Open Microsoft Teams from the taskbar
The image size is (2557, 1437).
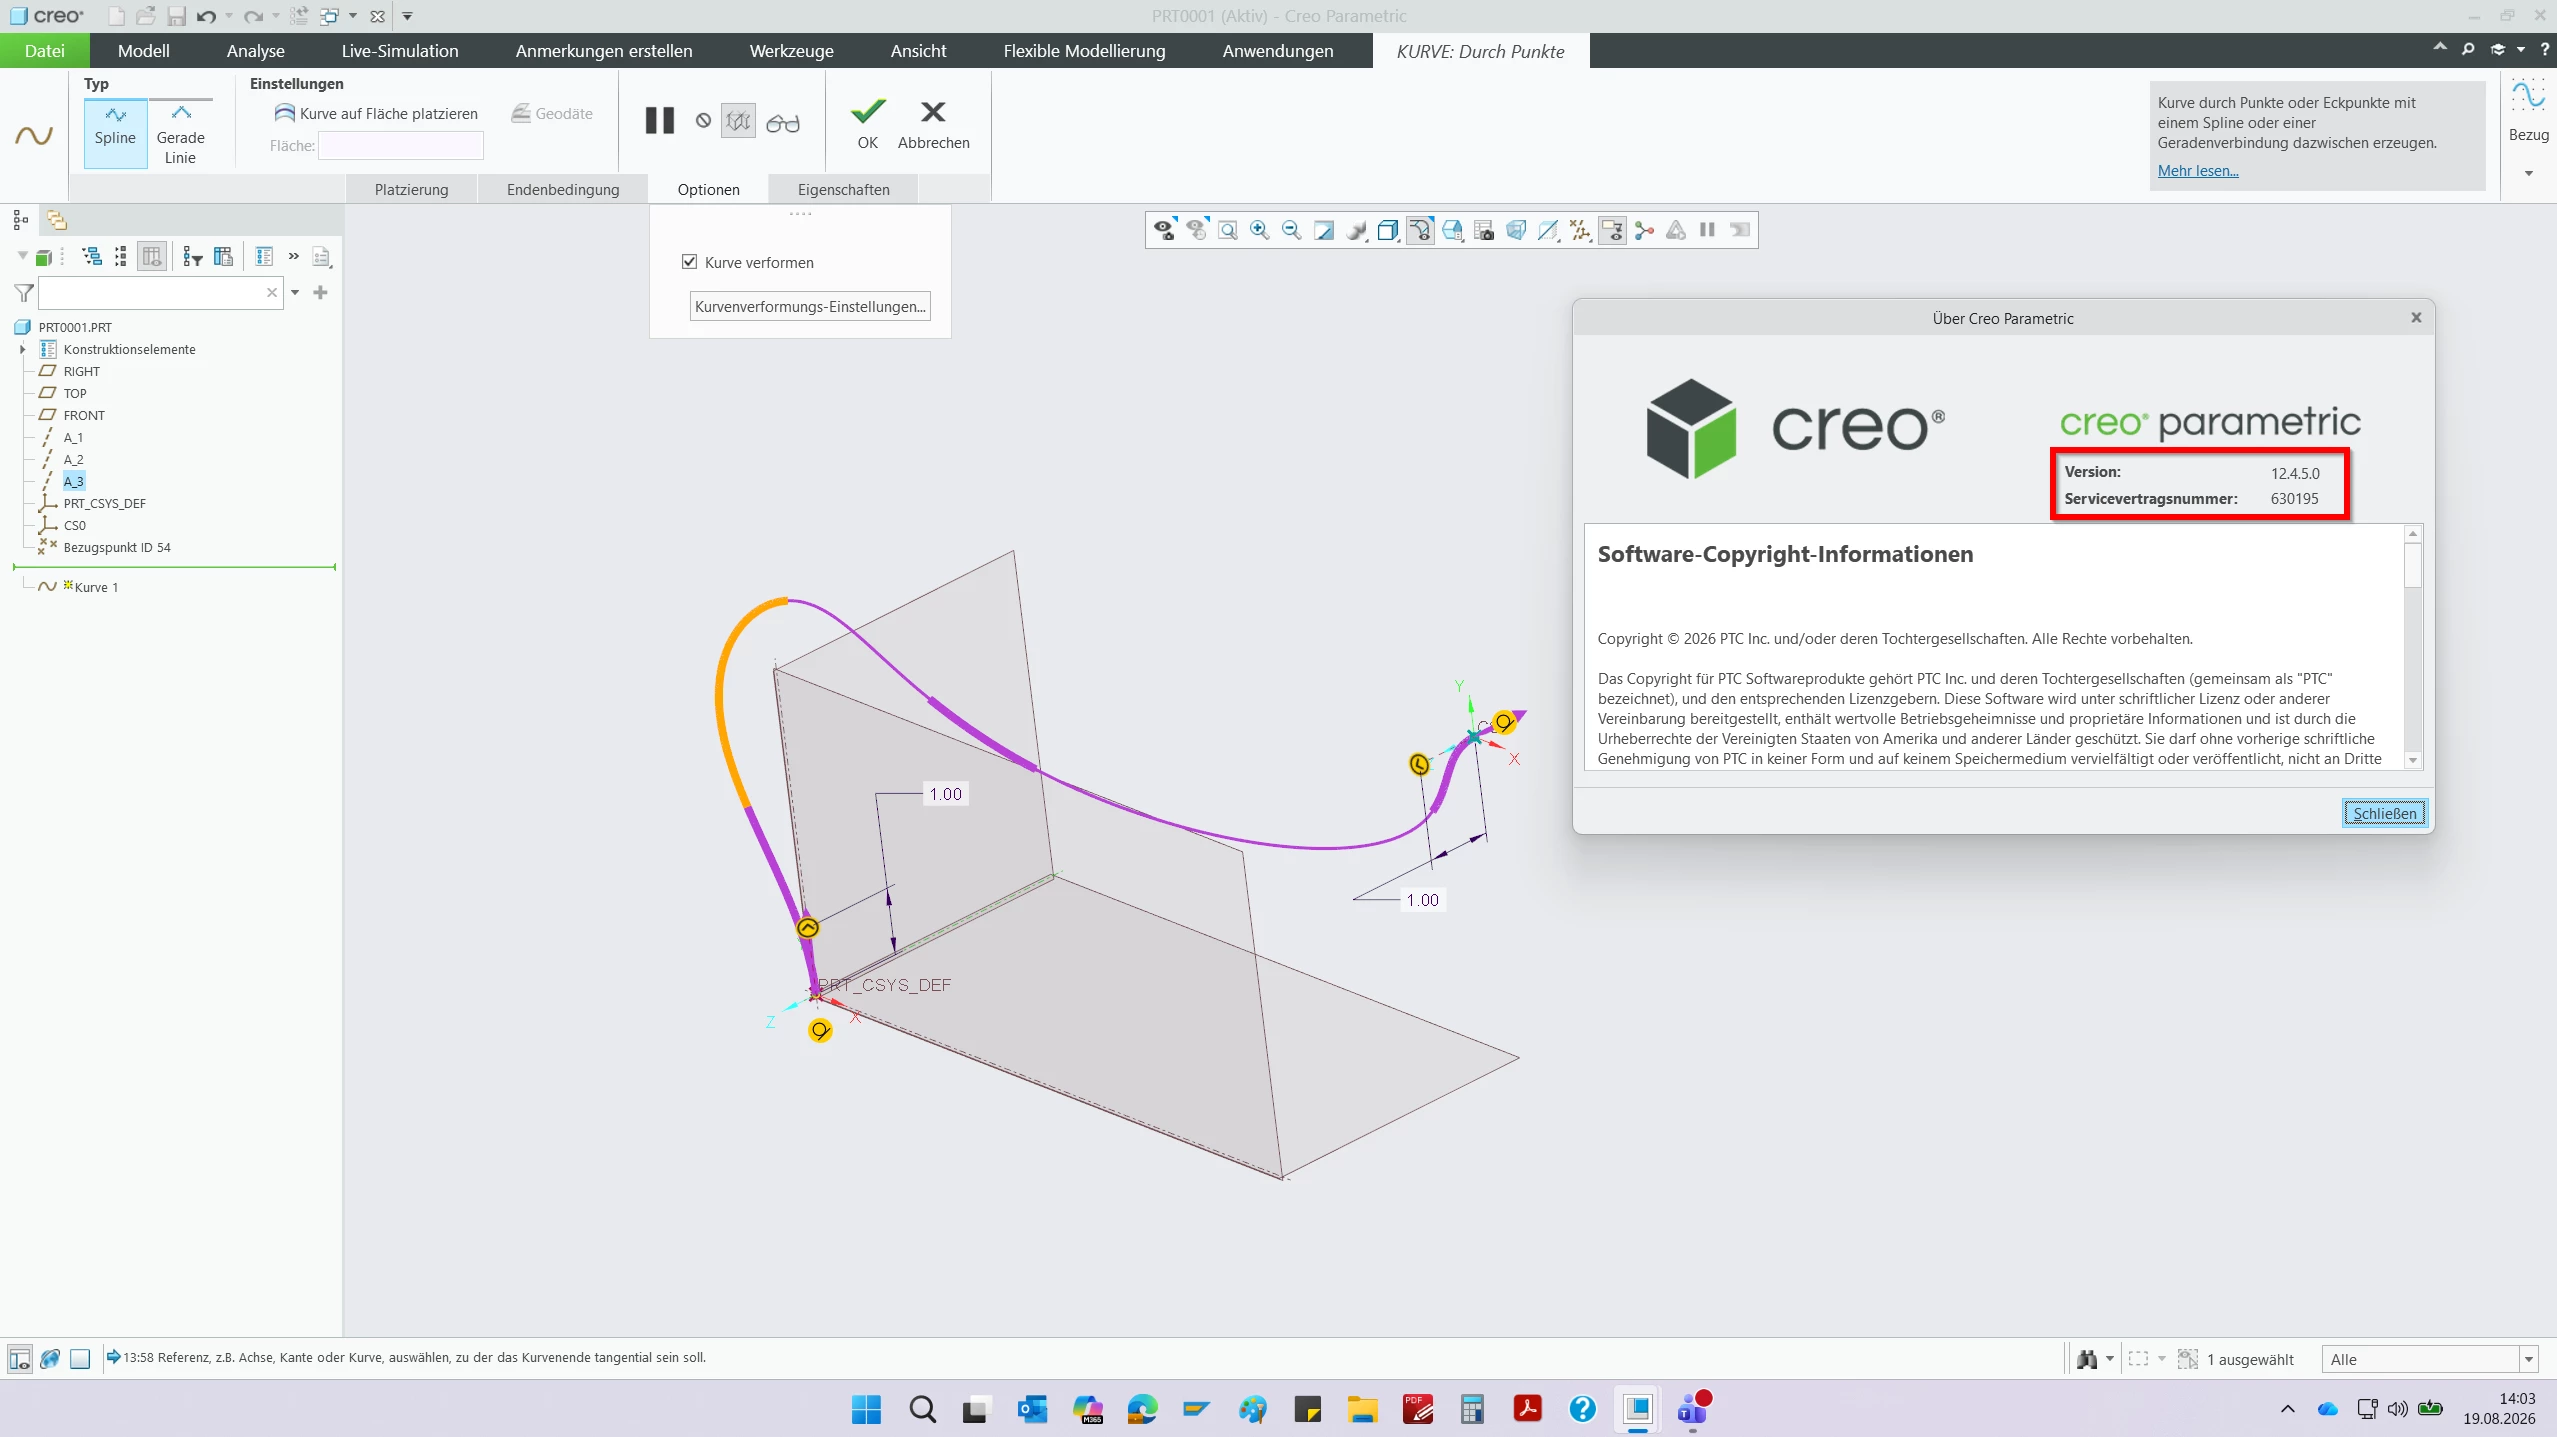point(1693,1410)
